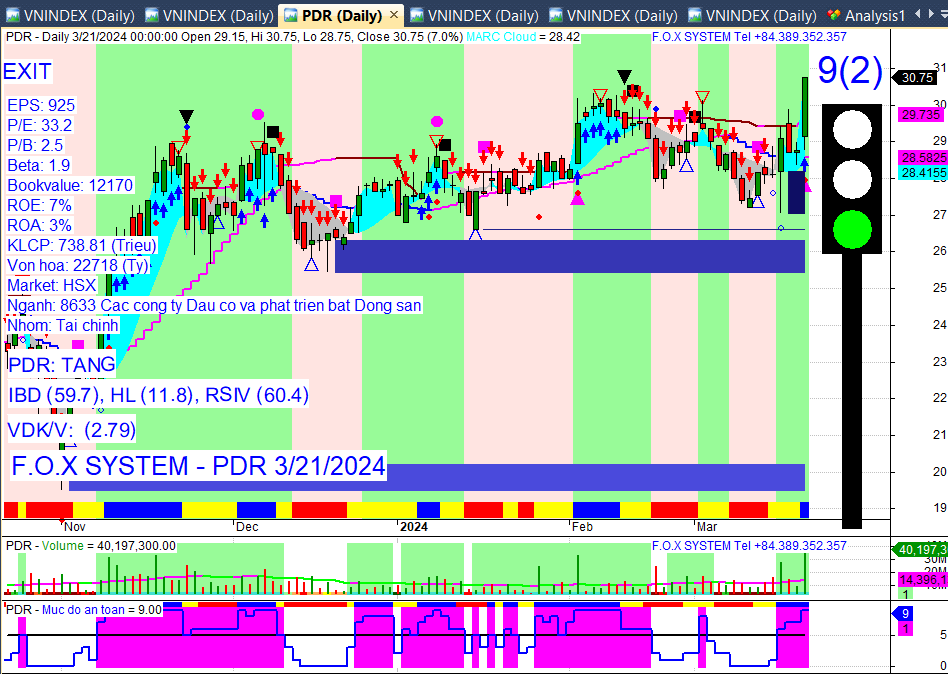Viewport: 948px width, 674px height.
Task: Select the PDR (Daily) chart tab
Action: pos(342,15)
